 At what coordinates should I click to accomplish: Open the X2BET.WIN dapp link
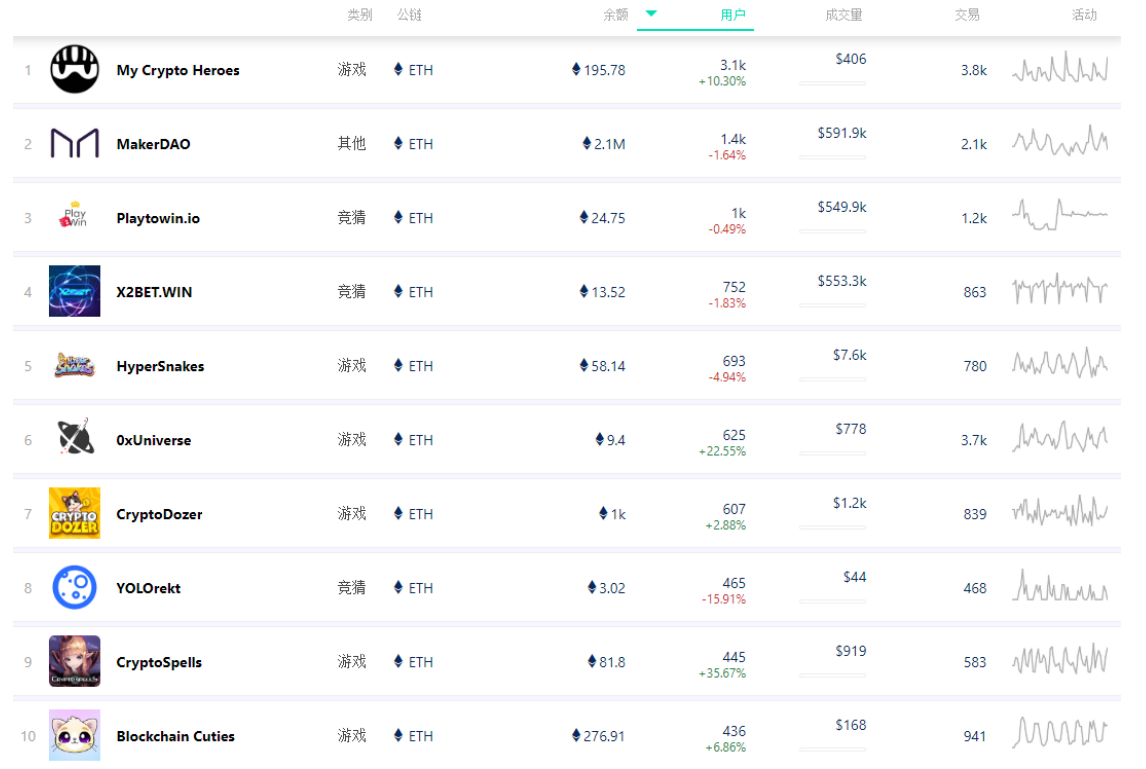(154, 292)
